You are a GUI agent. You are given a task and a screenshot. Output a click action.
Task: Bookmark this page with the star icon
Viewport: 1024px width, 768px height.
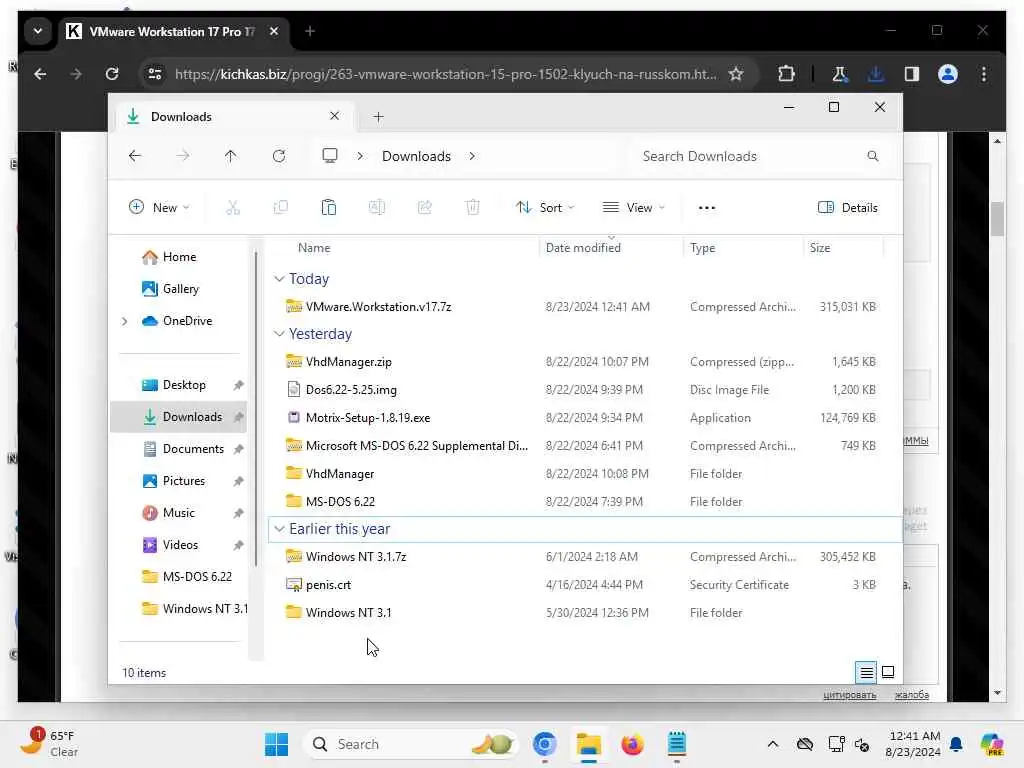[x=736, y=74]
